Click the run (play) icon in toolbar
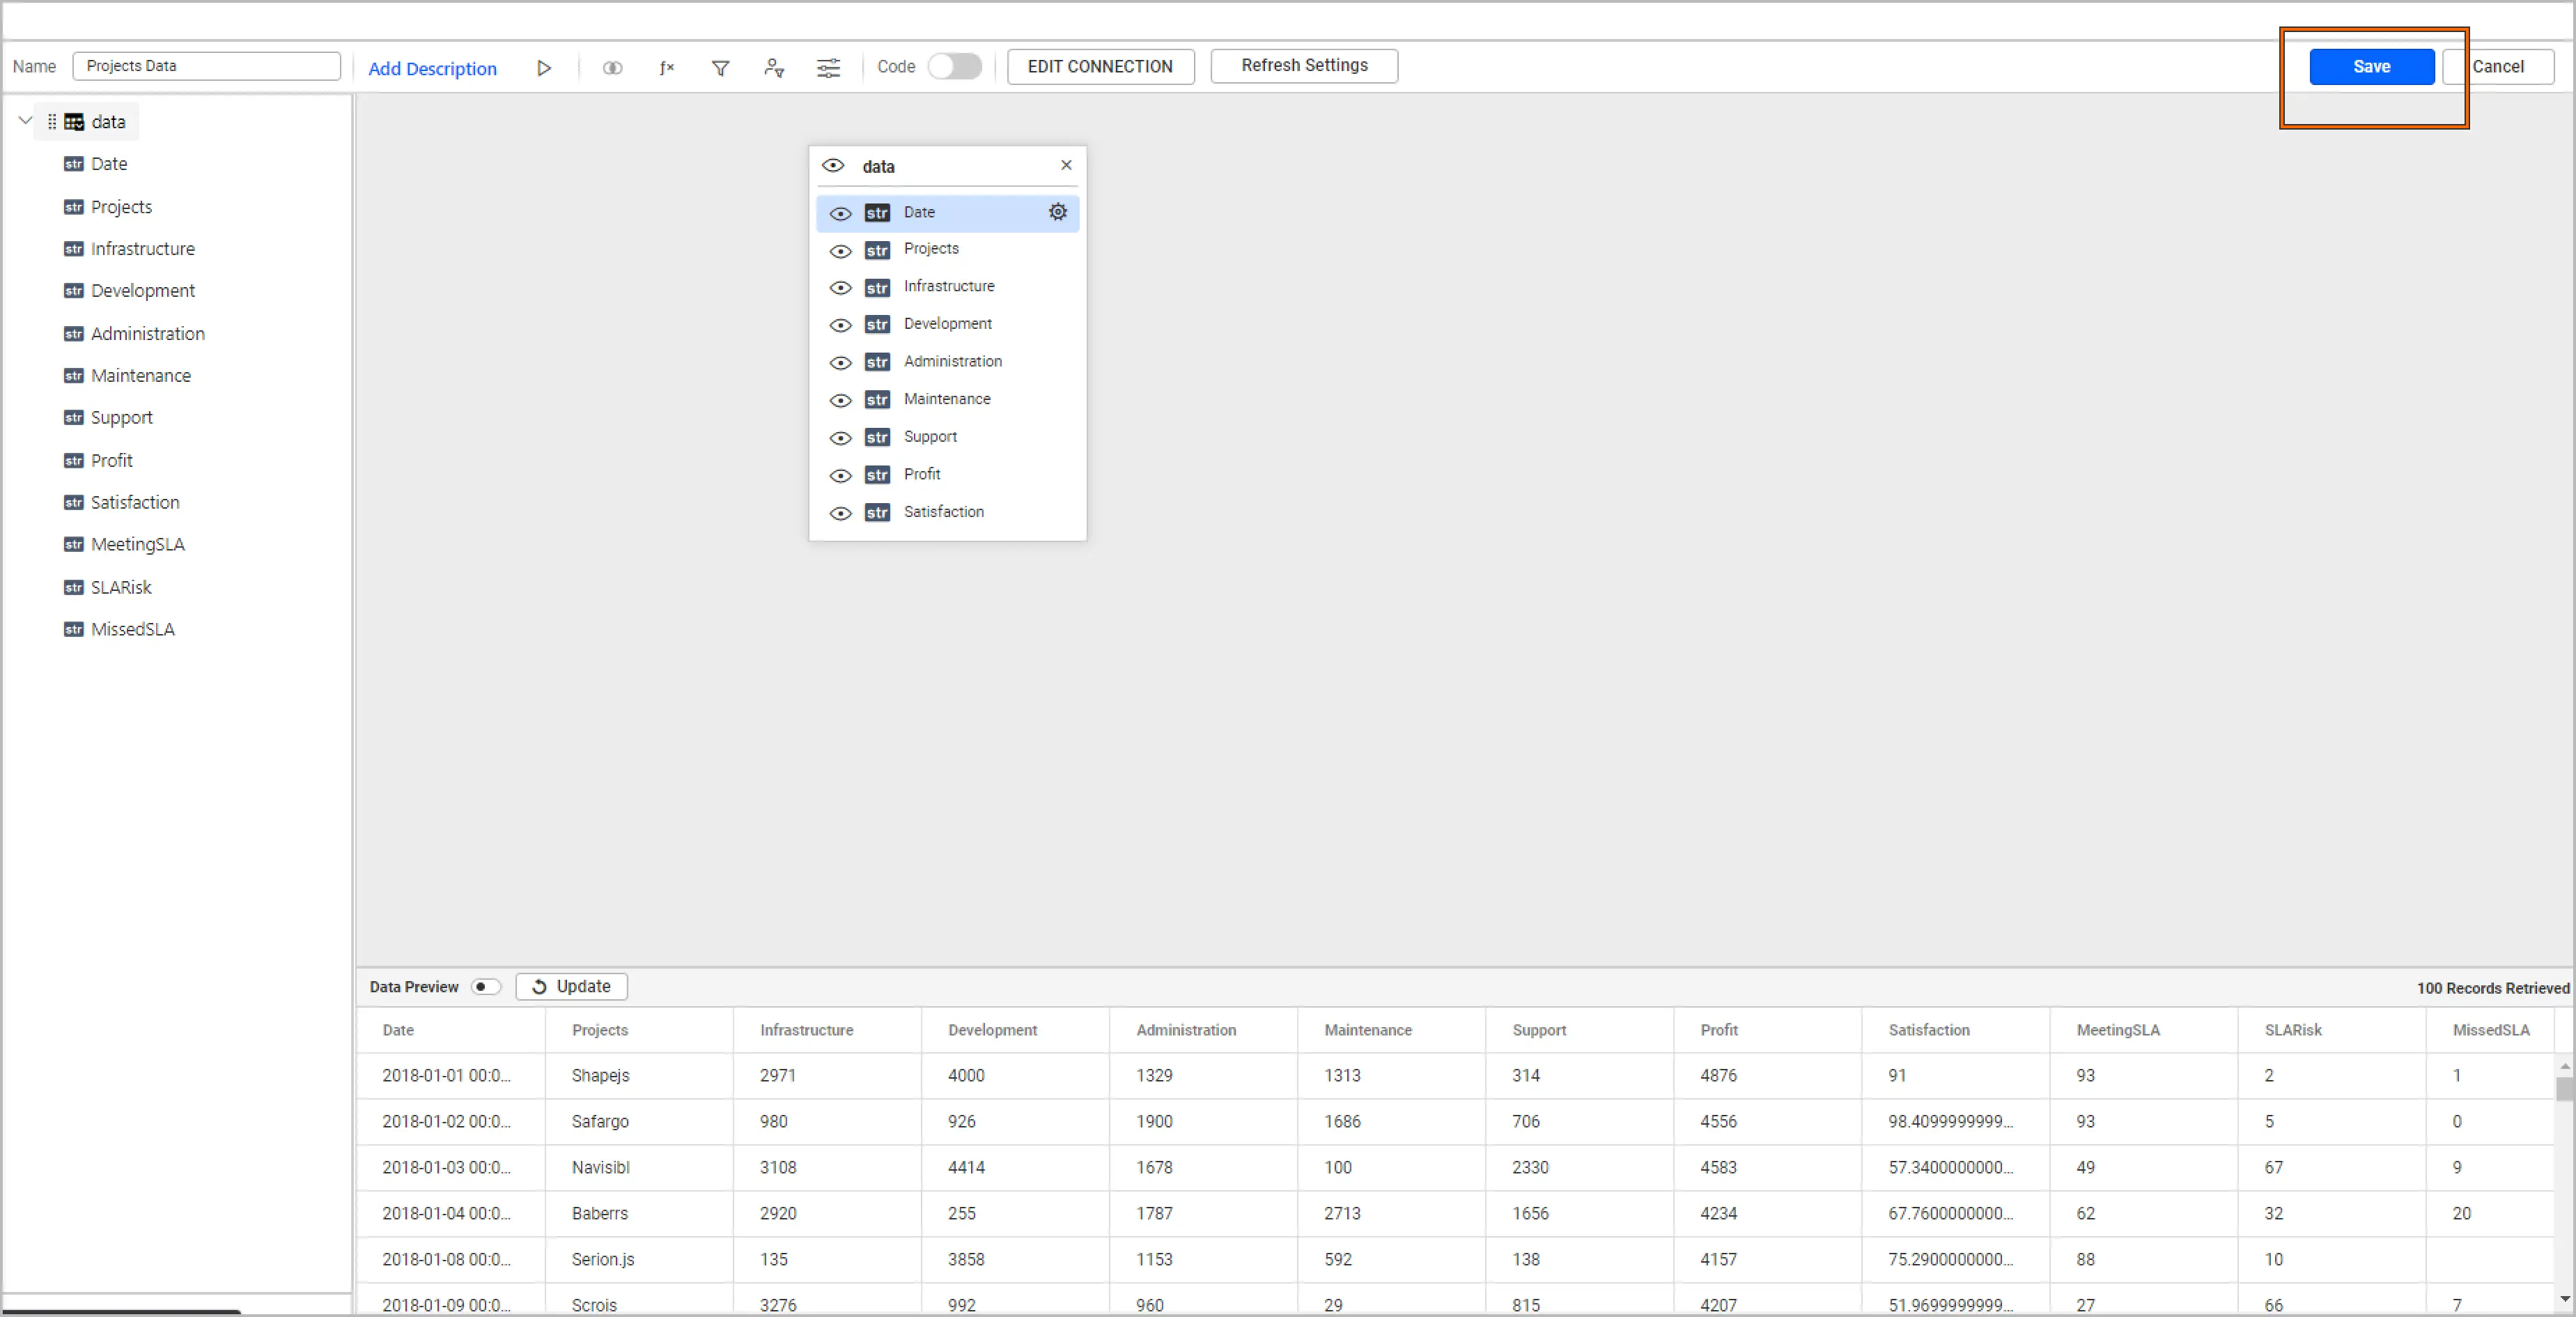This screenshot has width=2576, height=1317. click(x=544, y=68)
